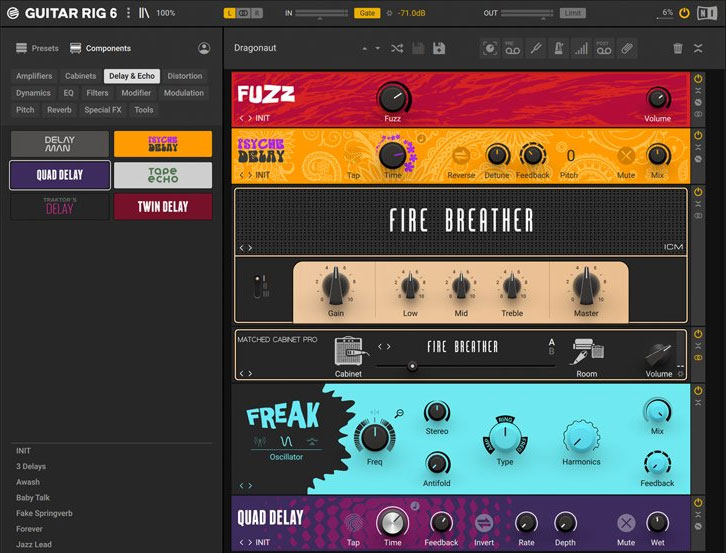Viewport: 726px width, 553px height.
Task: Toggle the browser sidebar icon
Action: [144, 13]
